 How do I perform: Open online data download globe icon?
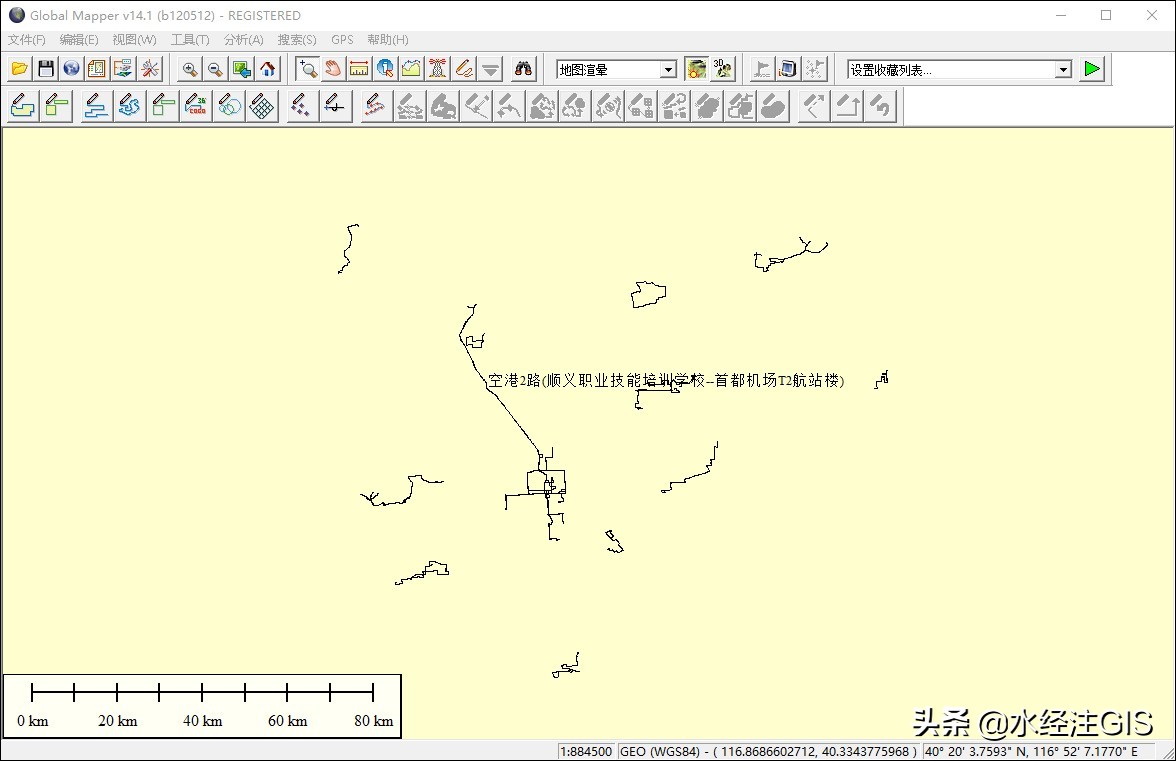click(71, 69)
